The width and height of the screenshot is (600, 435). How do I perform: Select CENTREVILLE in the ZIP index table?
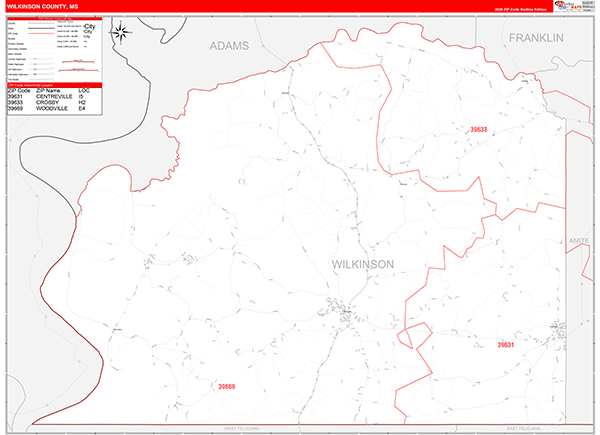(x=54, y=97)
